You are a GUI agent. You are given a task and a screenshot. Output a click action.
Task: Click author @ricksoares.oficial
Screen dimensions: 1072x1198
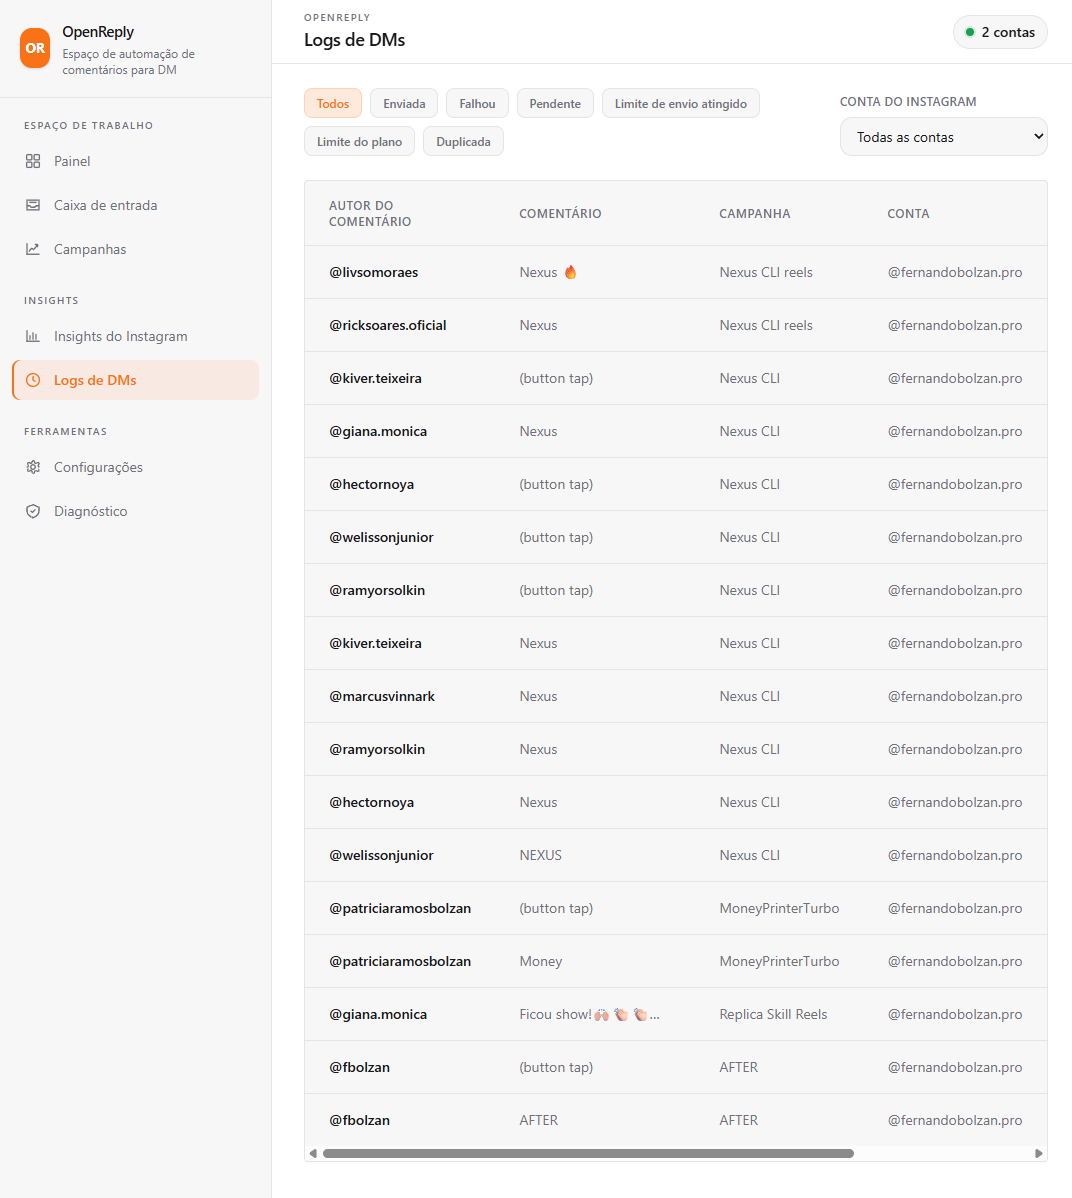(x=387, y=325)
